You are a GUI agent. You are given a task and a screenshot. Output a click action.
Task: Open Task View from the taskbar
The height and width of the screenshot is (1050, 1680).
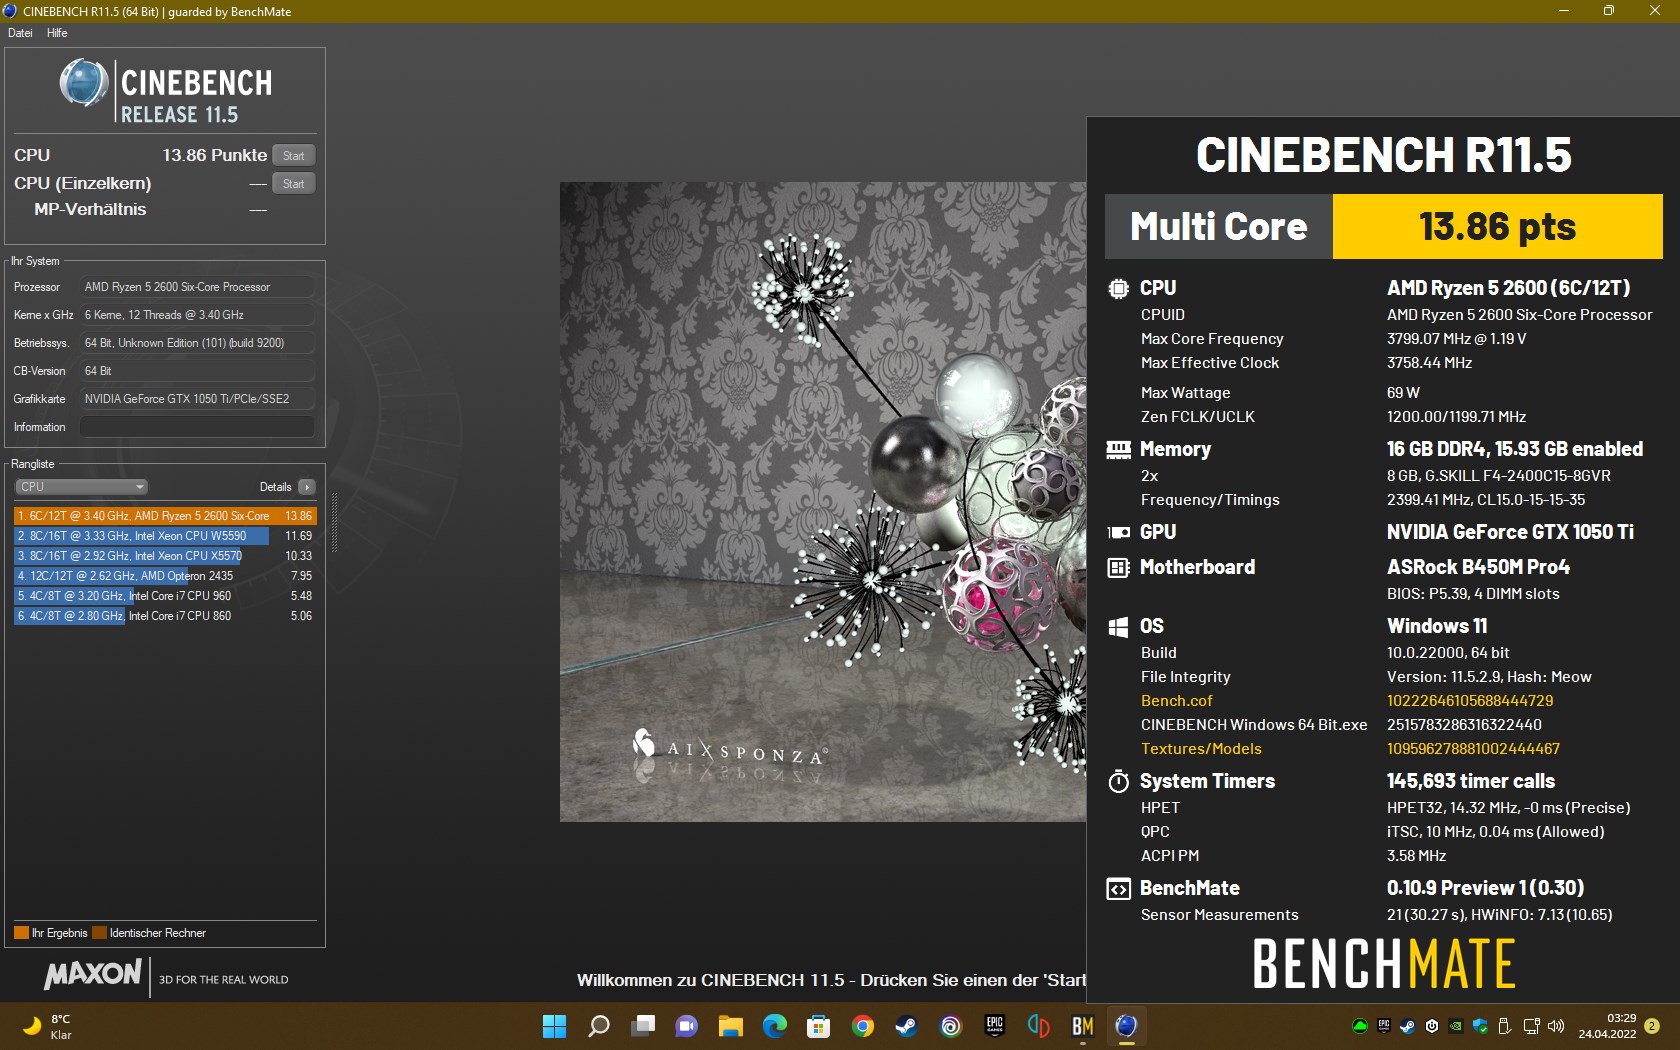click(x=643, y=1026)
